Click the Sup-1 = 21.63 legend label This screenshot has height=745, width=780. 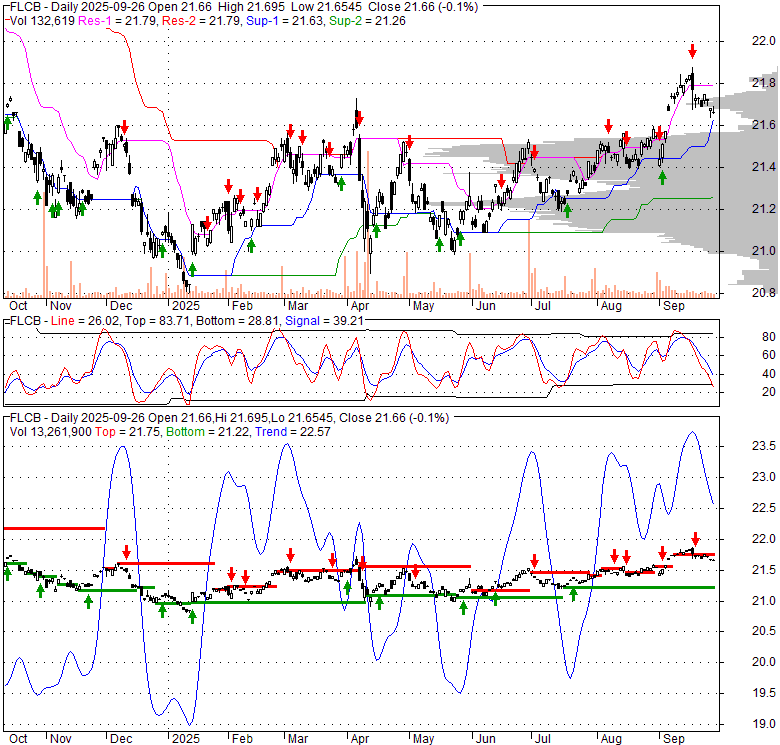click(x=284, y=21)
